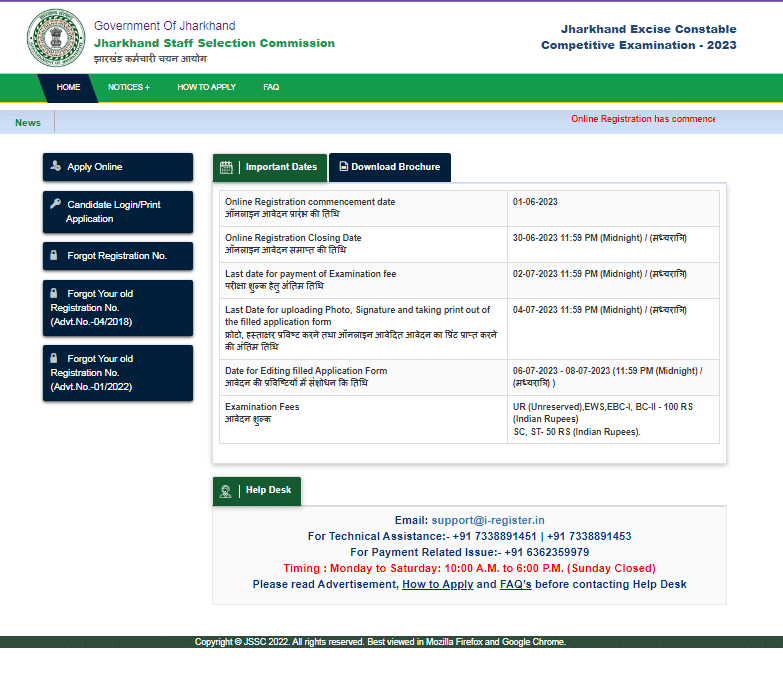Click lock icon for Advt.No.-01/2022 registration
783x678 pixels.
click(54, 359)
